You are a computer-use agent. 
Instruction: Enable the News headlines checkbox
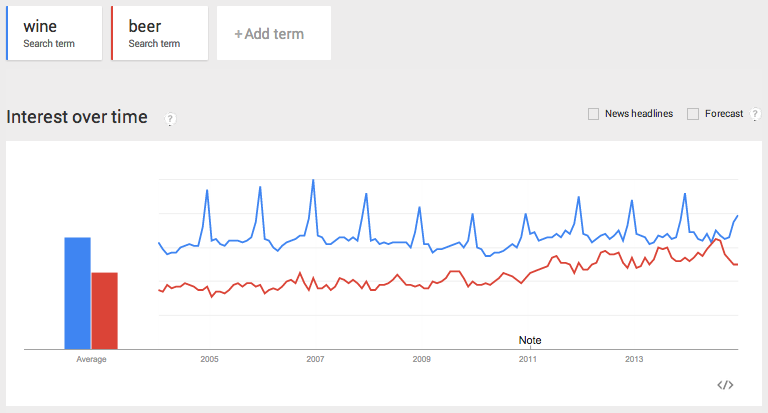(593, 114)
